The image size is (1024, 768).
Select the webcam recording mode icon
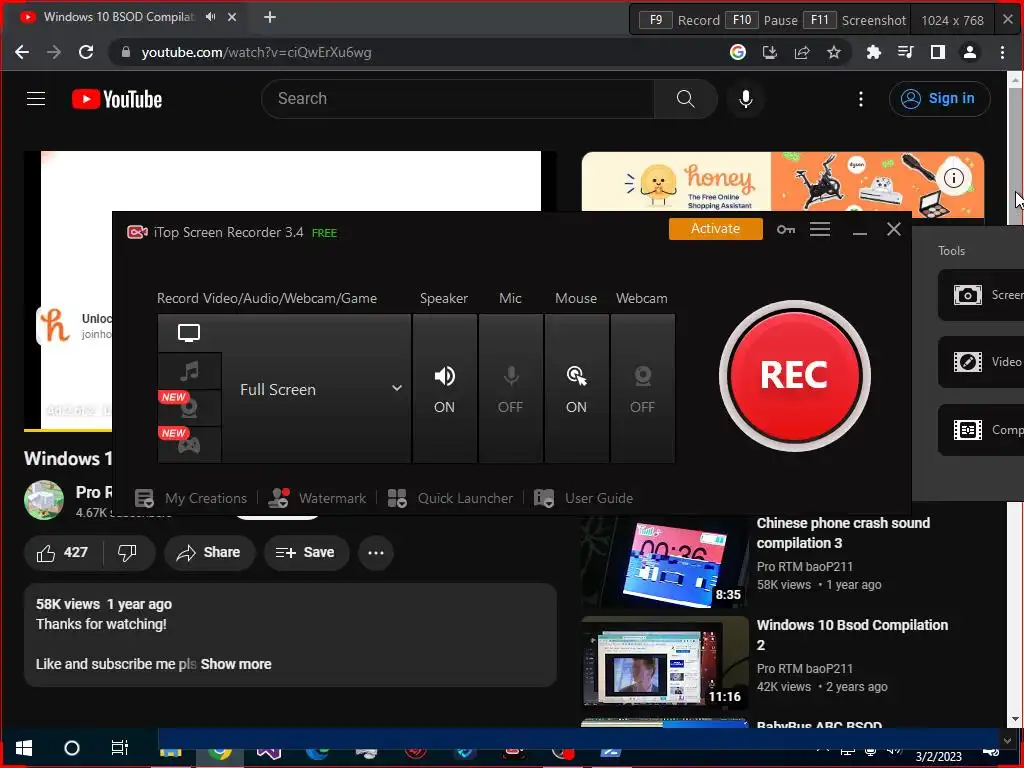coord(189,408)
